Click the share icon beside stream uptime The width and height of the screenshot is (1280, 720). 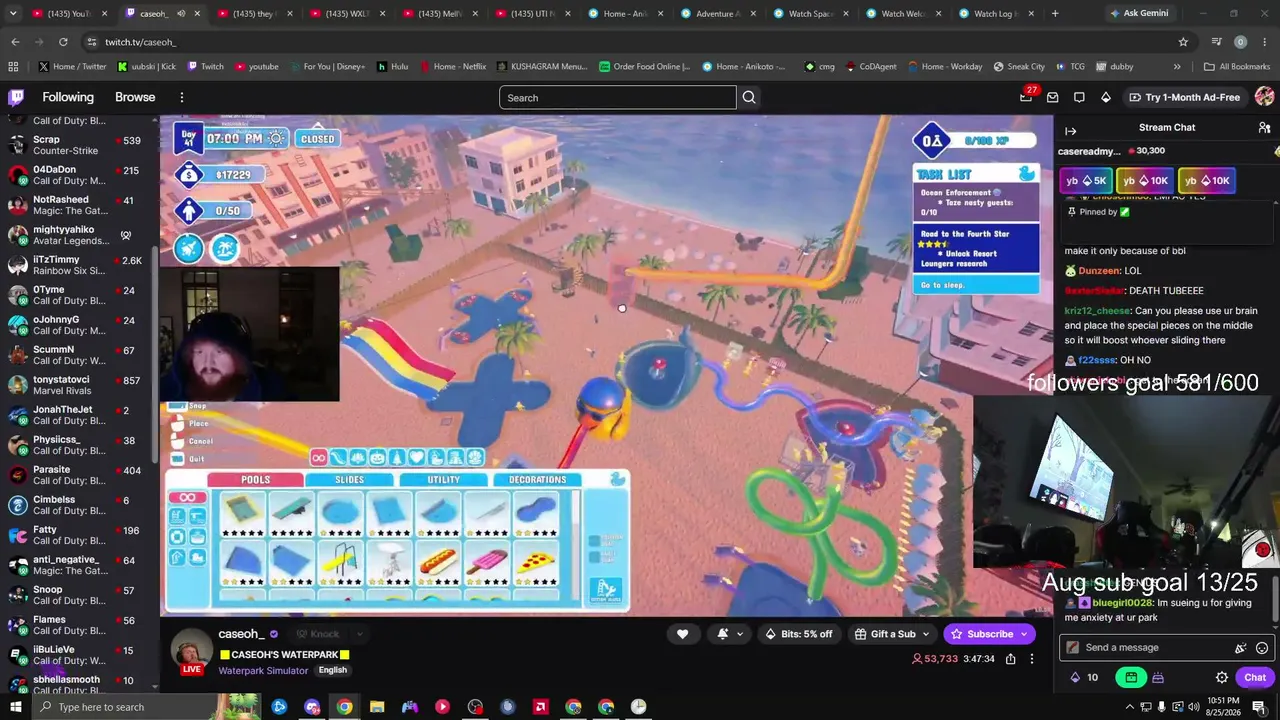coord(1011,659)
